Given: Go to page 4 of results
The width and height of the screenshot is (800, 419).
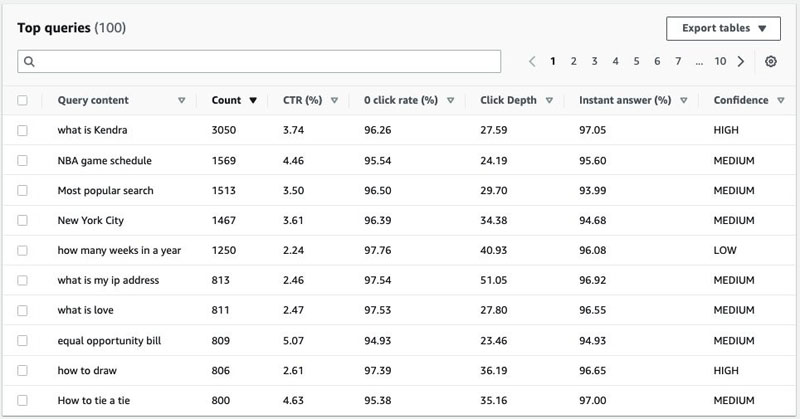Looking at the screenshot, I should click(x=615, y=61).
